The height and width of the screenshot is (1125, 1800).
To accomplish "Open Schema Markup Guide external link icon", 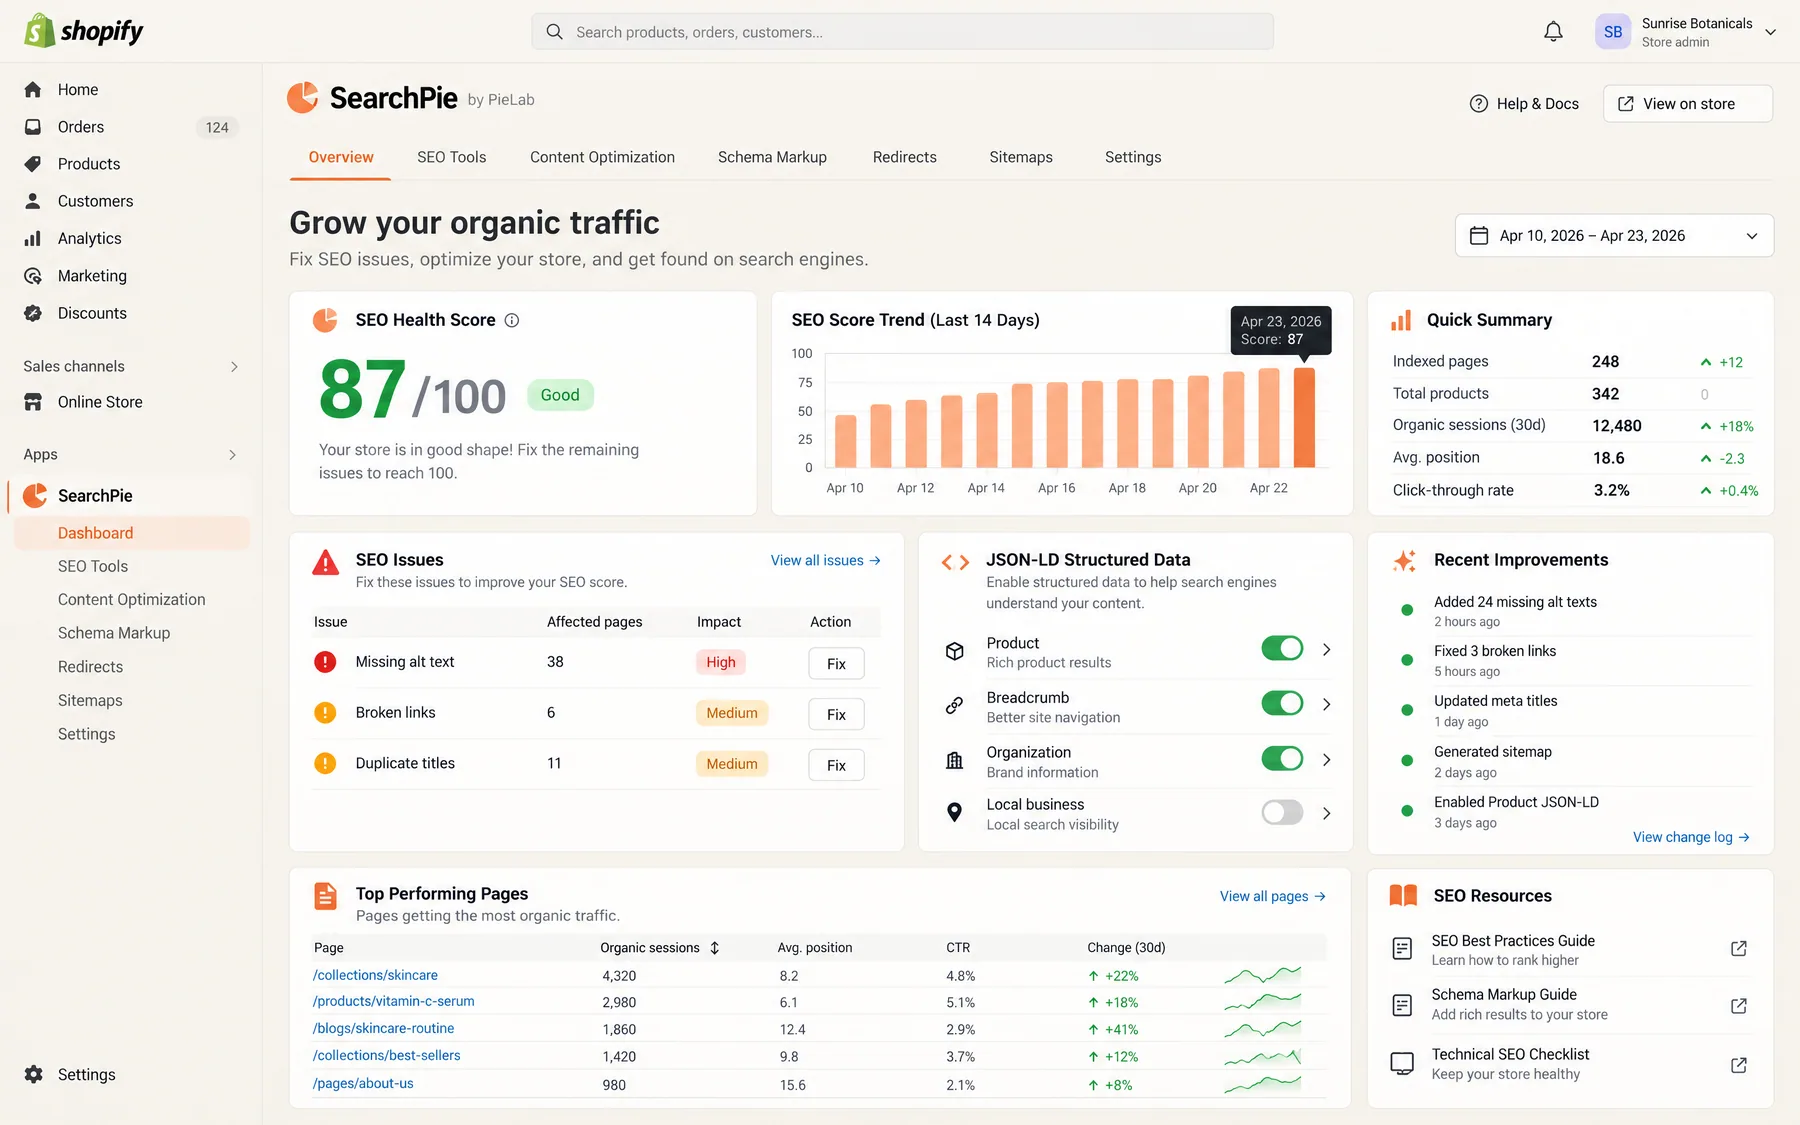I will tap(1739, 1005).
